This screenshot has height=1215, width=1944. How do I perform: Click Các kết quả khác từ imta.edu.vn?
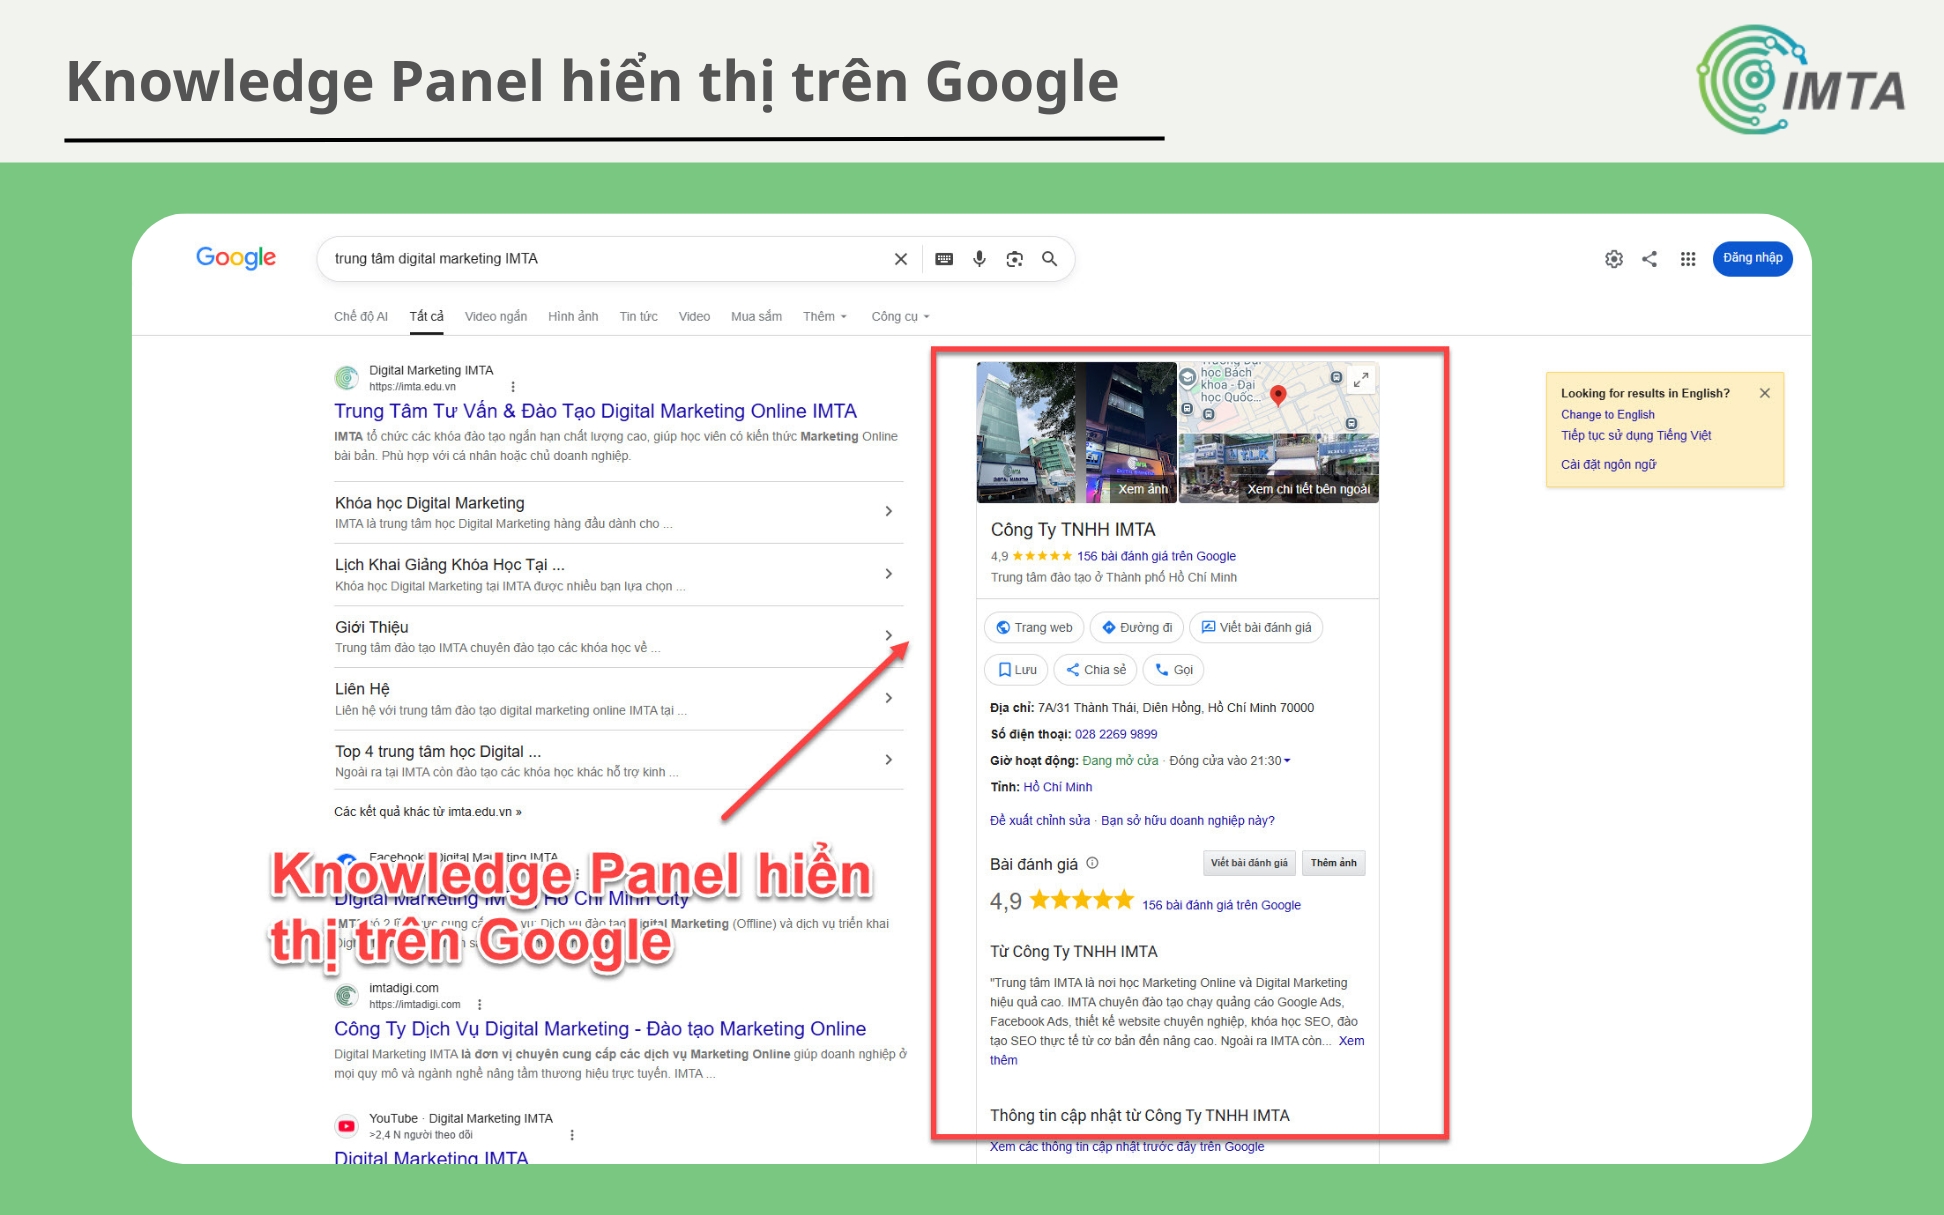[x=428, y=812]
